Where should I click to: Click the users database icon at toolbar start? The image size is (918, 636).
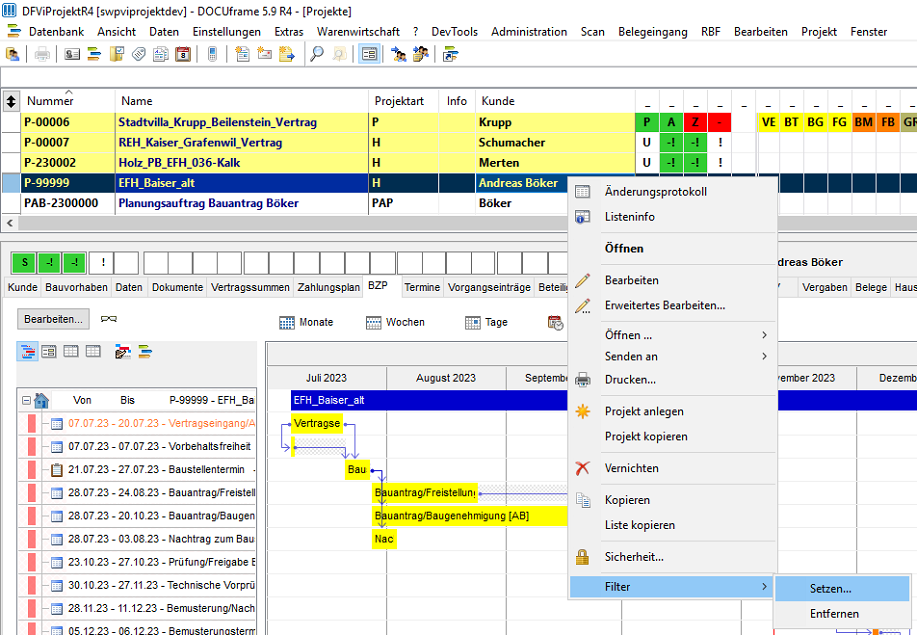12,55
